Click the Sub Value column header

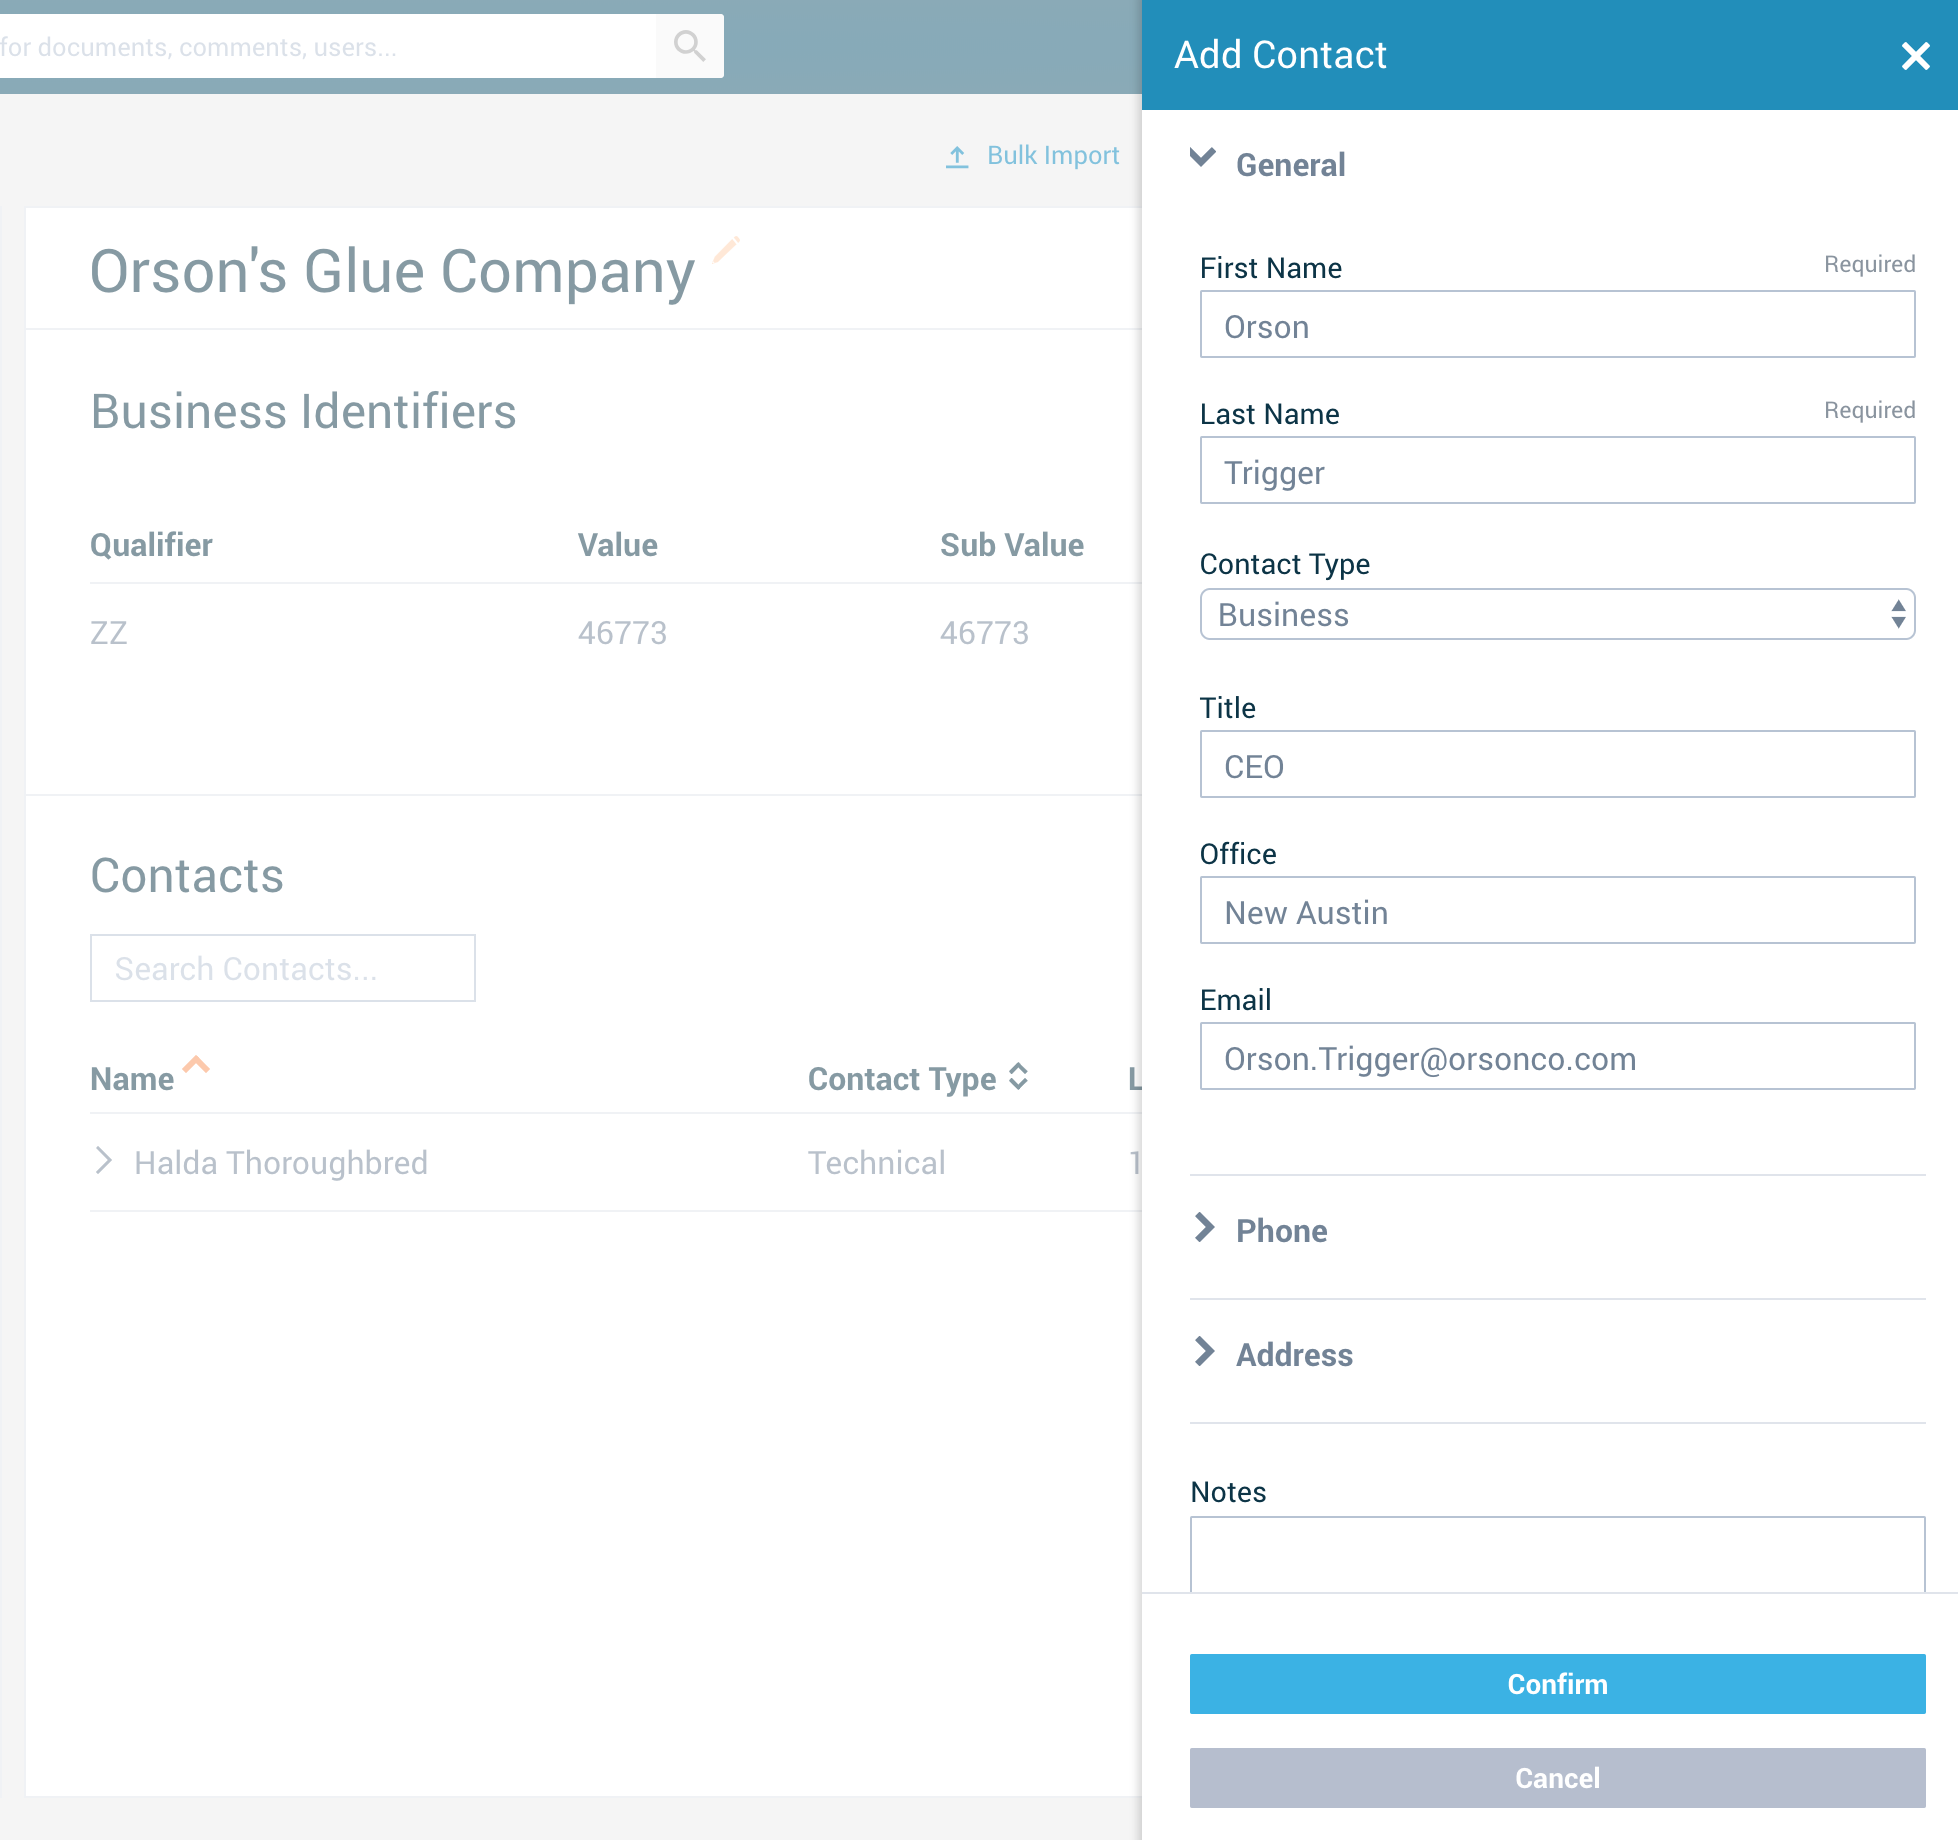click(1011, 545)
